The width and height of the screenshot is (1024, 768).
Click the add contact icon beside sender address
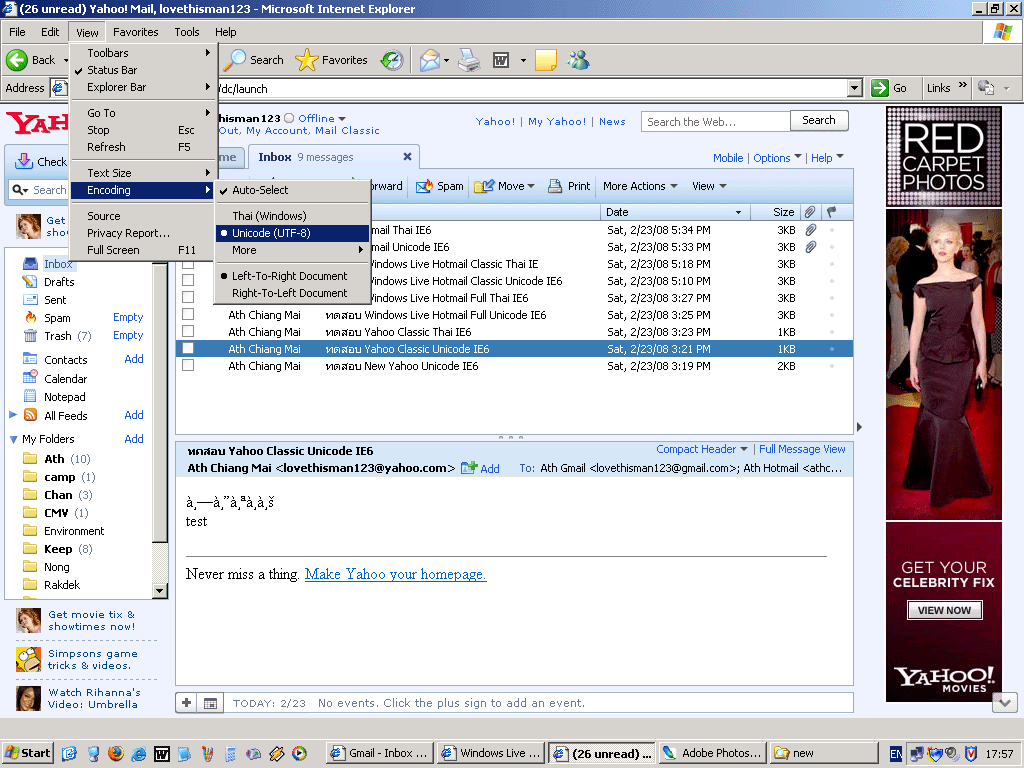tap(468, 468)
